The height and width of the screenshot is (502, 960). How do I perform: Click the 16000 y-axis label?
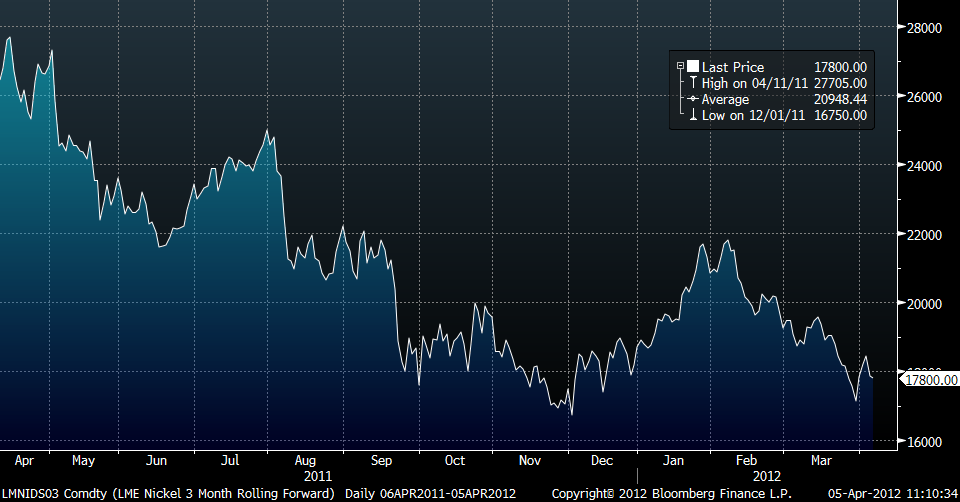[x=925, y=441]
